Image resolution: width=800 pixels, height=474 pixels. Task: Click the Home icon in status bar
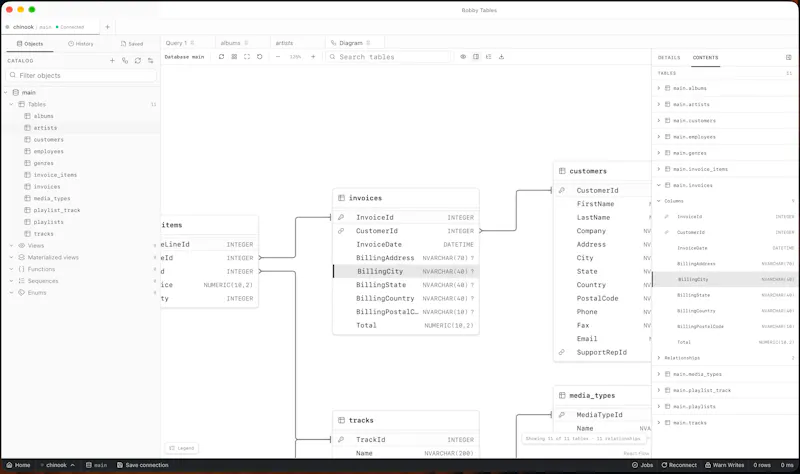[9, 465]
